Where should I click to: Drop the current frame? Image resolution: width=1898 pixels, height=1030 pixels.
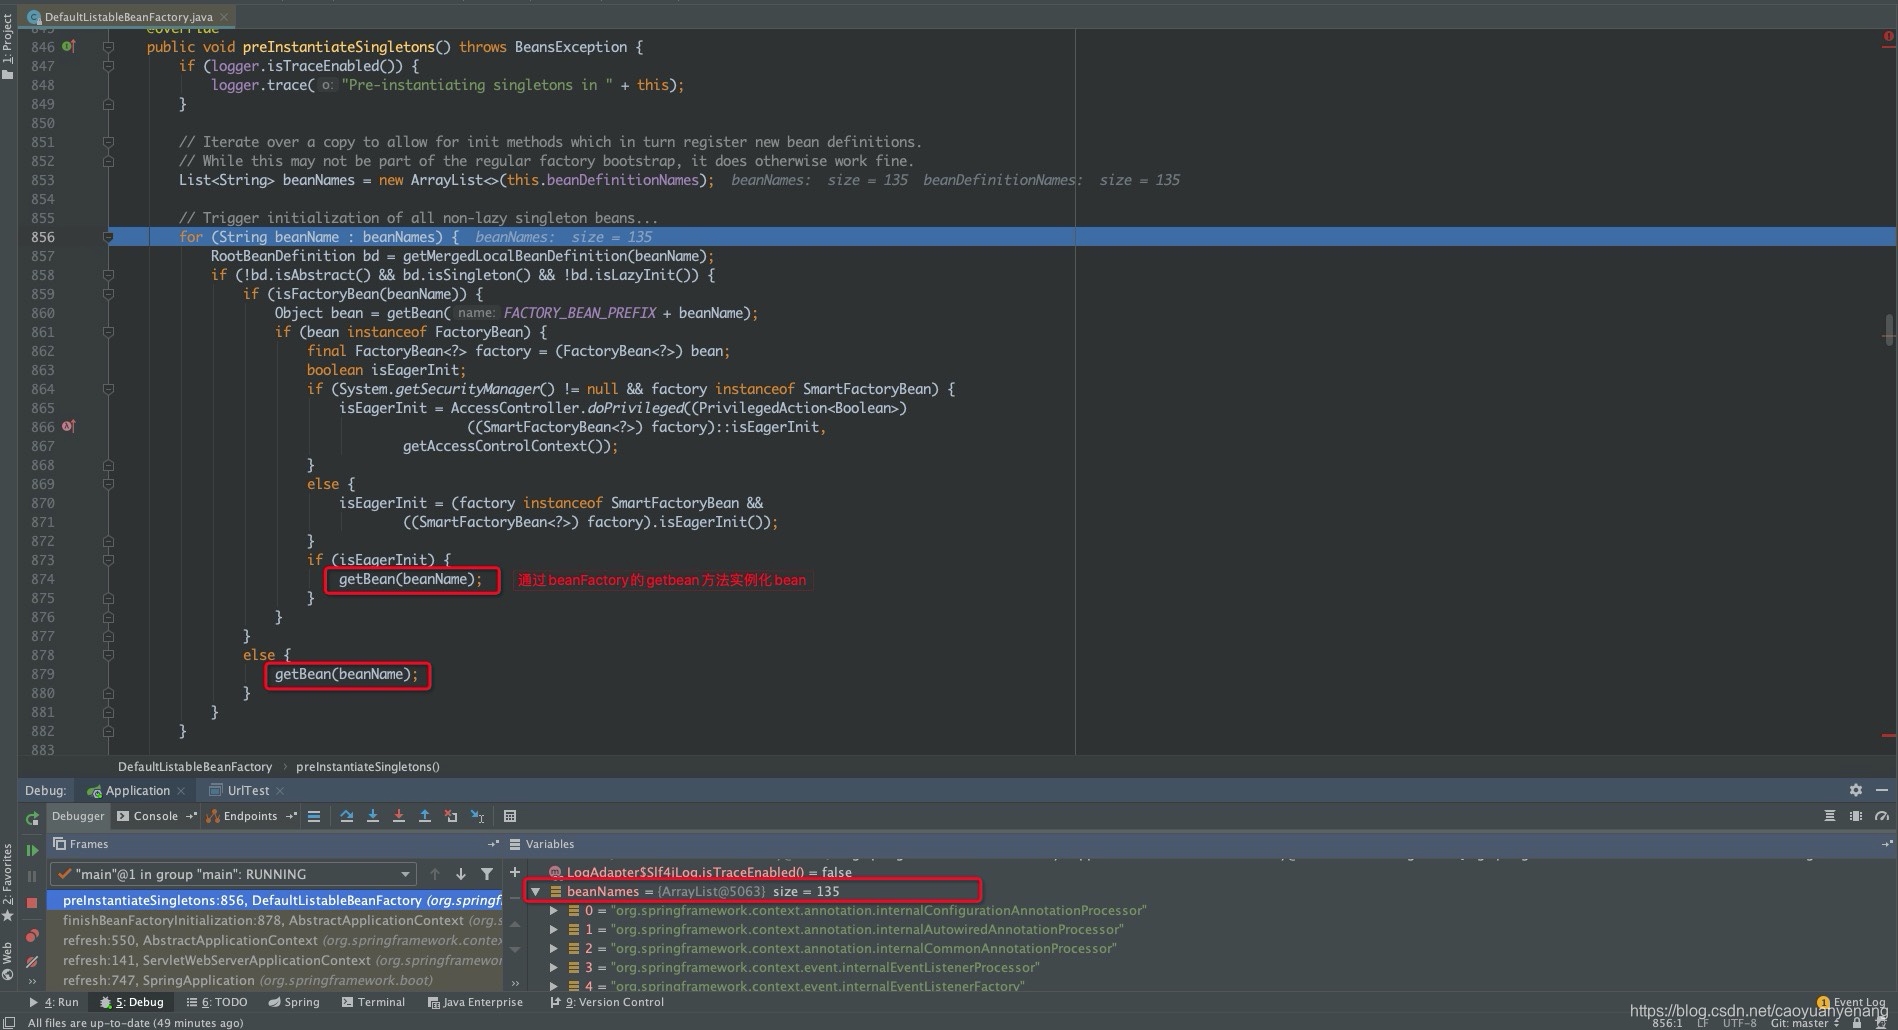click(451, 817)
